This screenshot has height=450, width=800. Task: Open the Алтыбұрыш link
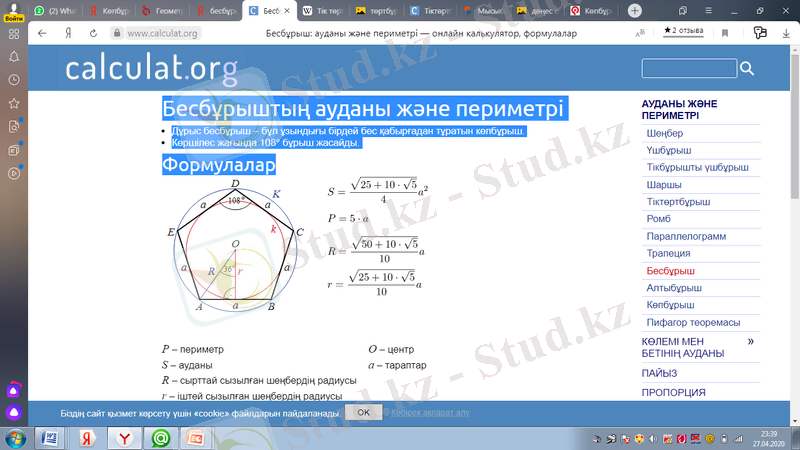pyautogui.click(x=673, y=288)
